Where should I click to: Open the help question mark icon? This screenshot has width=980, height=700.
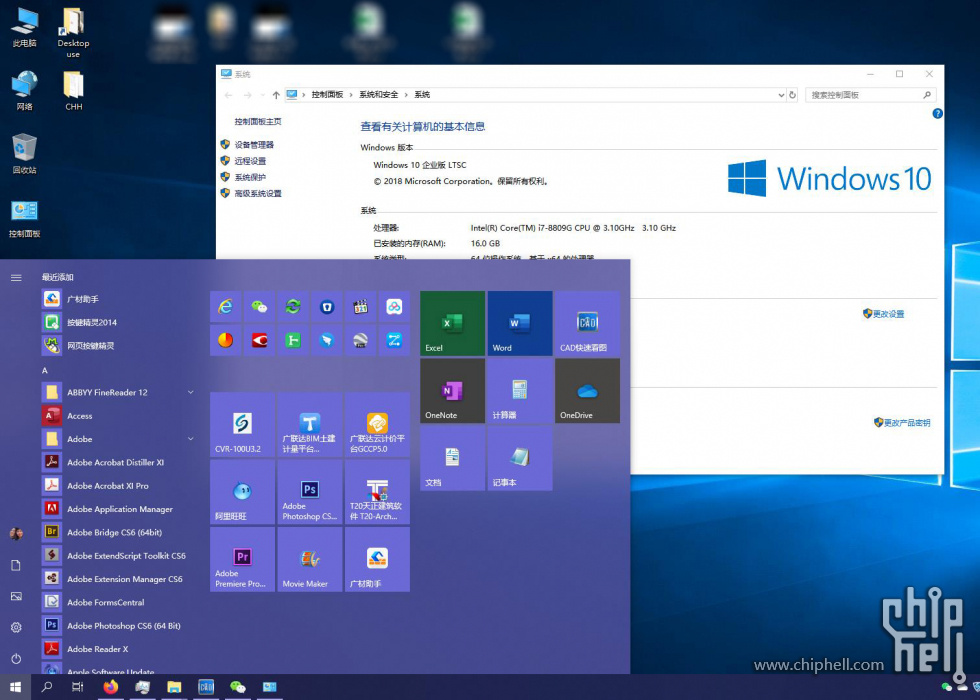point(937,114)
